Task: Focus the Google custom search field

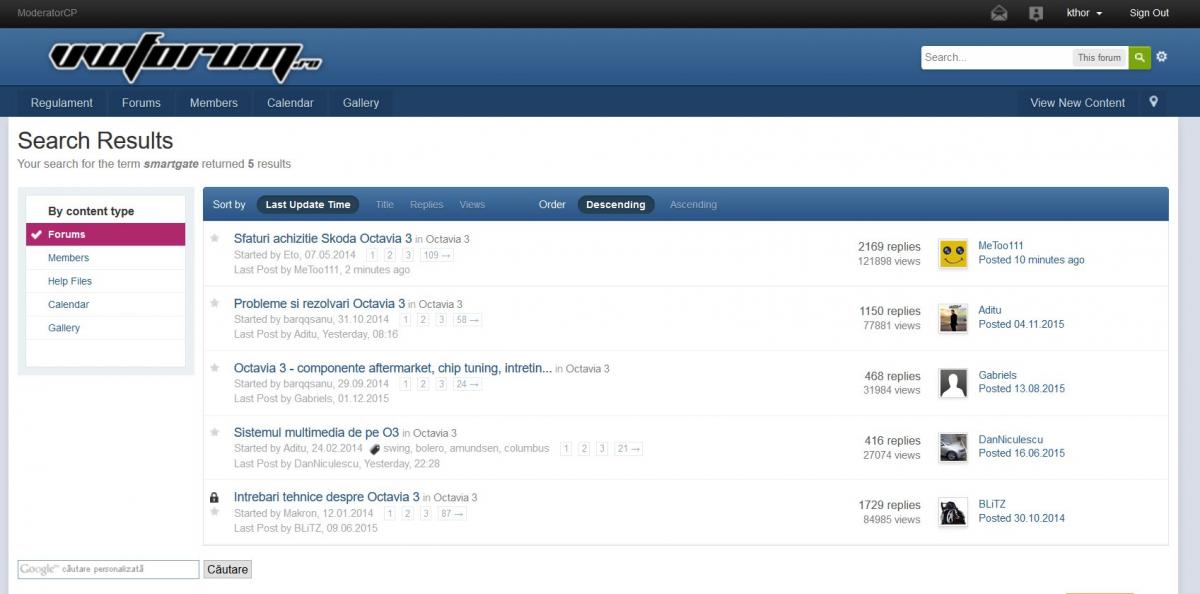Action: pyautogui.click(x=108, y=569)
